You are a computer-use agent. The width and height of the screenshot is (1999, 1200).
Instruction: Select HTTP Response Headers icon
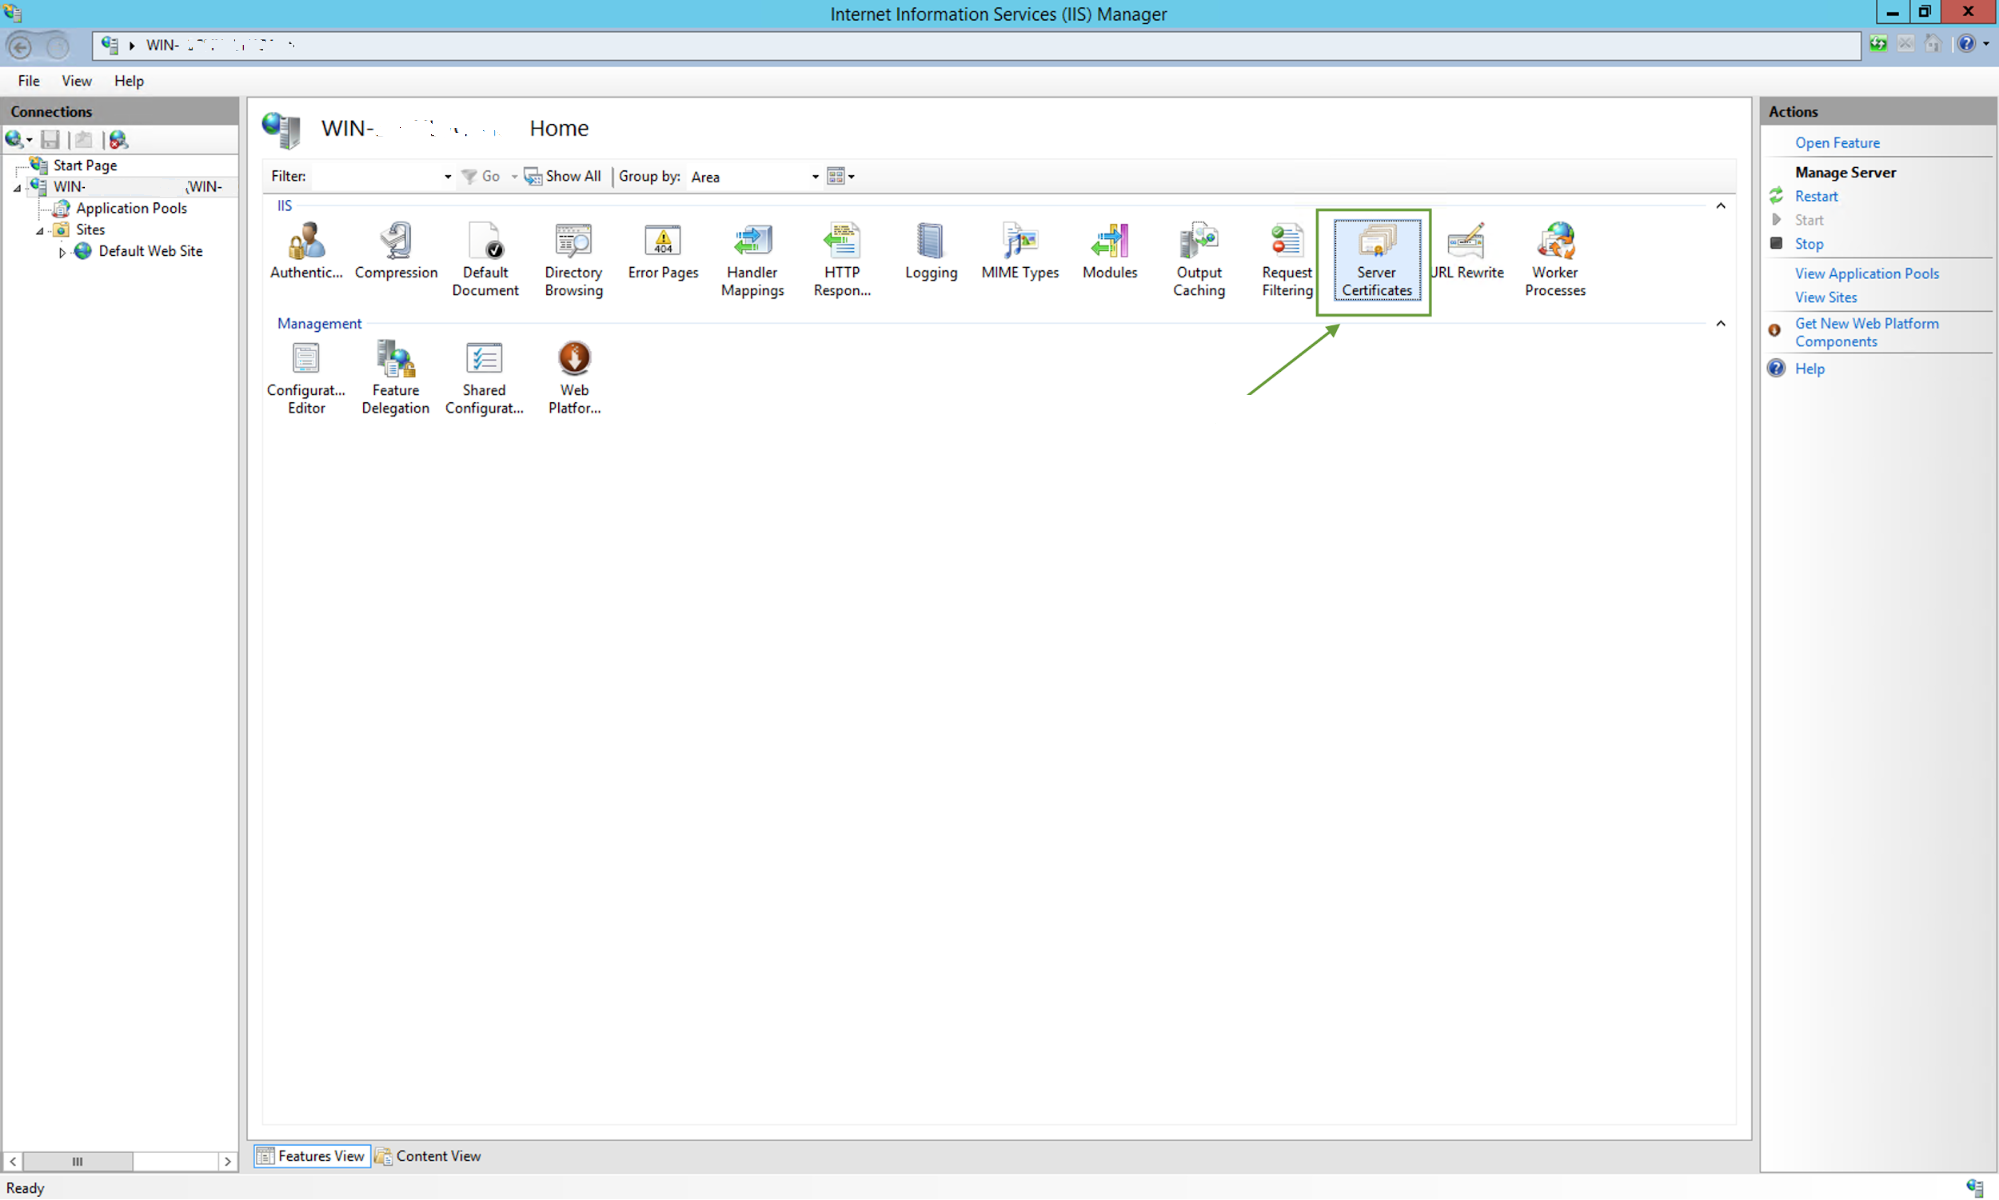pyautogui.click(x=842, y=260)
